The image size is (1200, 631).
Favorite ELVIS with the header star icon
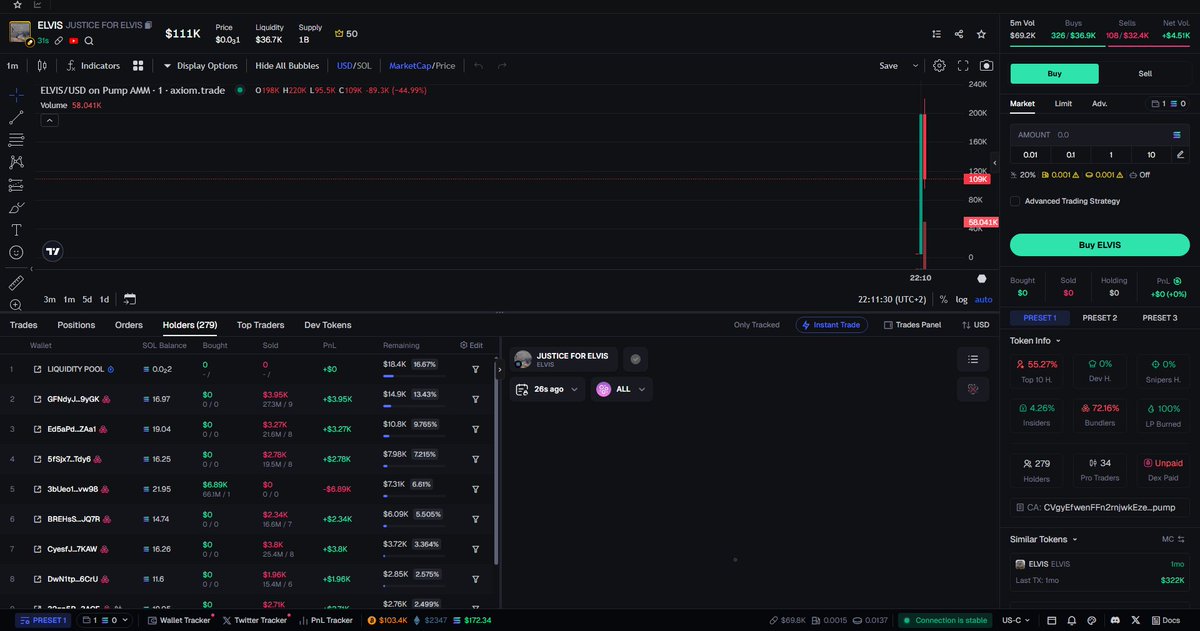pyautogui.click(x=982, y=34)
